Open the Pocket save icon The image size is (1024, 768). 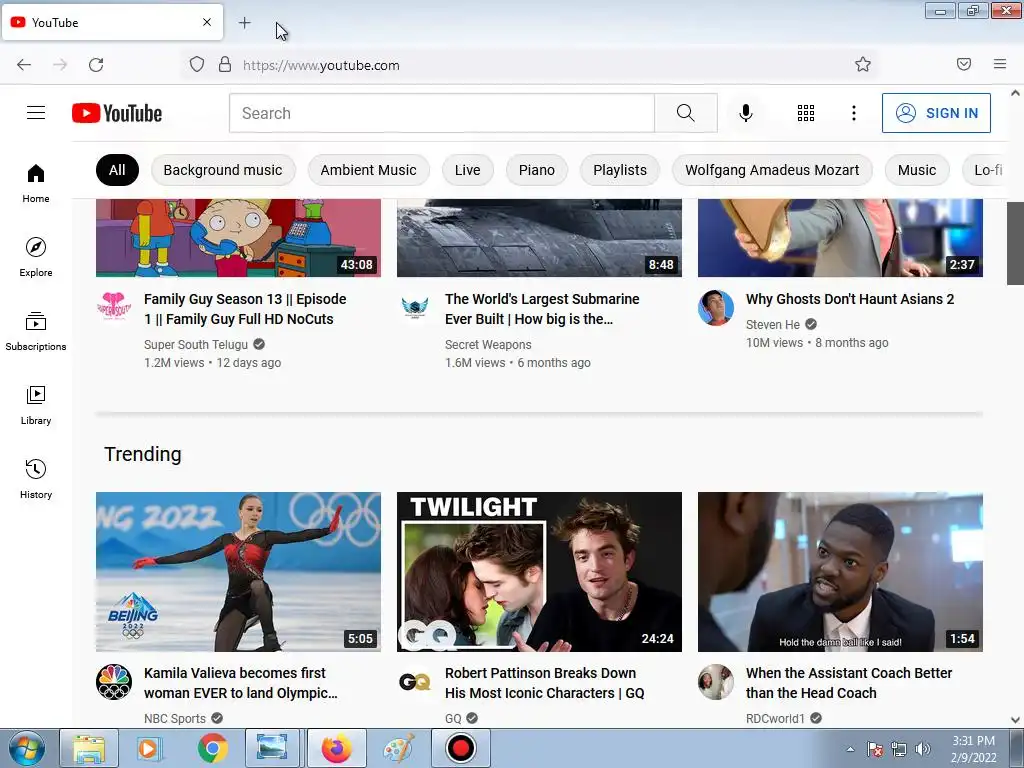coord(964,64)
